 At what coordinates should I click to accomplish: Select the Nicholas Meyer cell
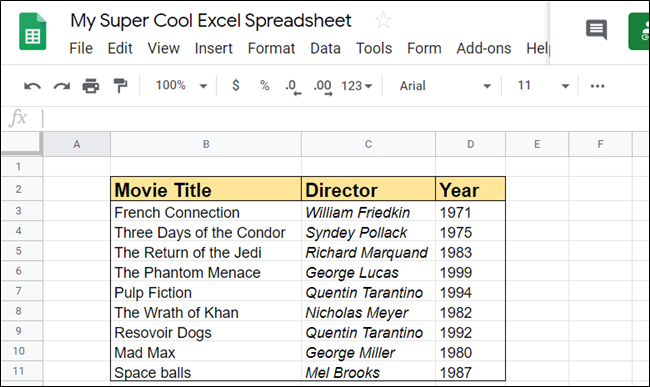(368, 311)
